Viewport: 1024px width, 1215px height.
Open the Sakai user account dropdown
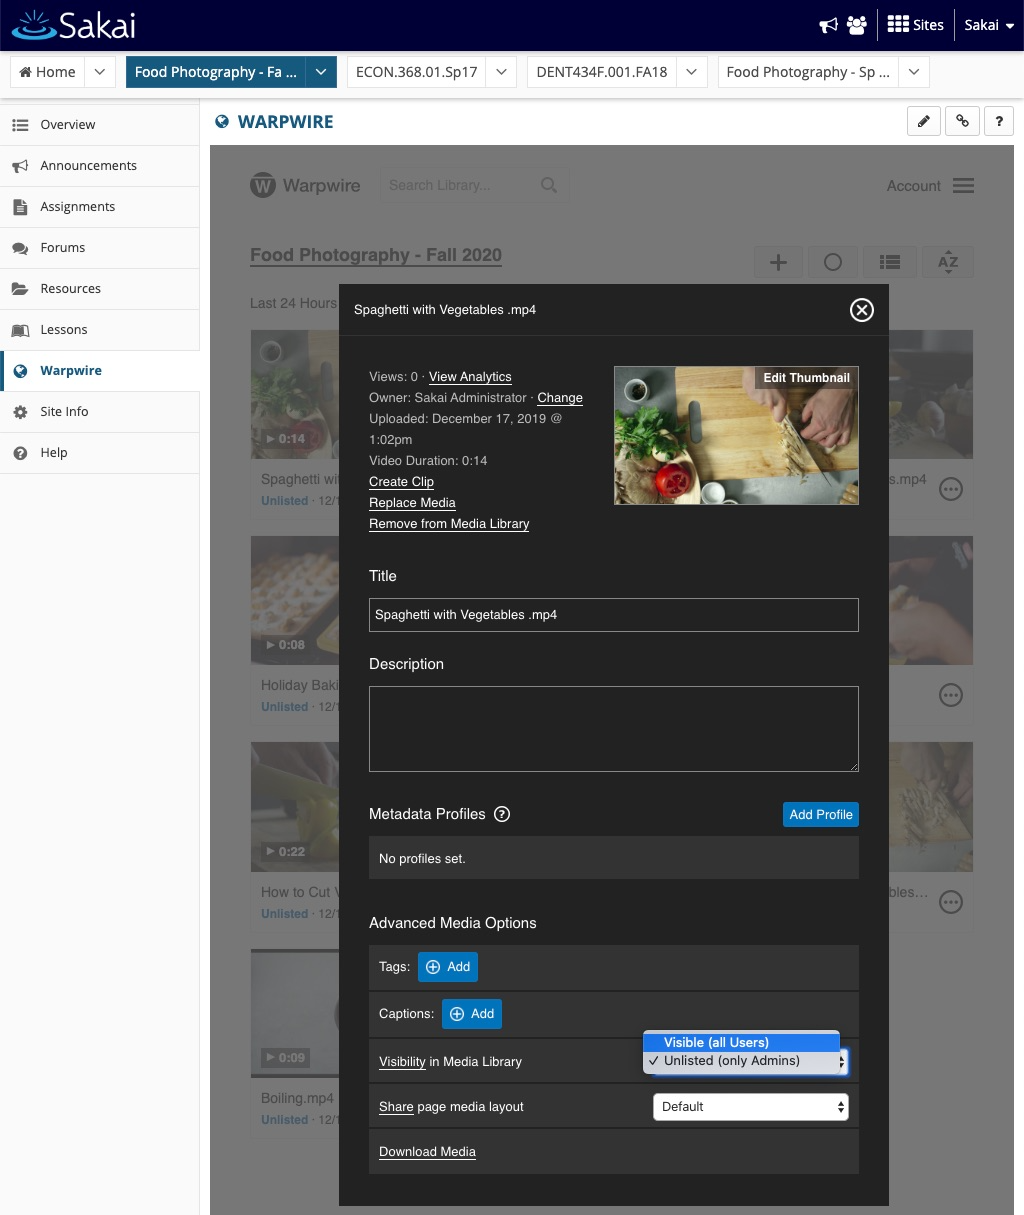[988, 25]
